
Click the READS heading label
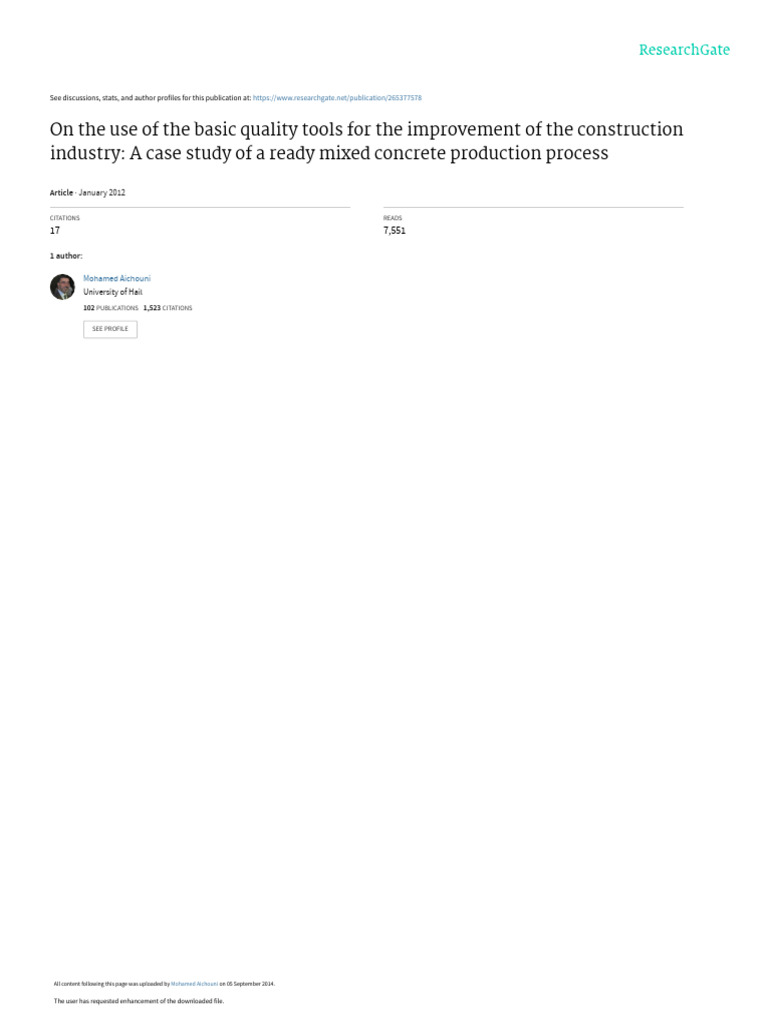(392, 218)
